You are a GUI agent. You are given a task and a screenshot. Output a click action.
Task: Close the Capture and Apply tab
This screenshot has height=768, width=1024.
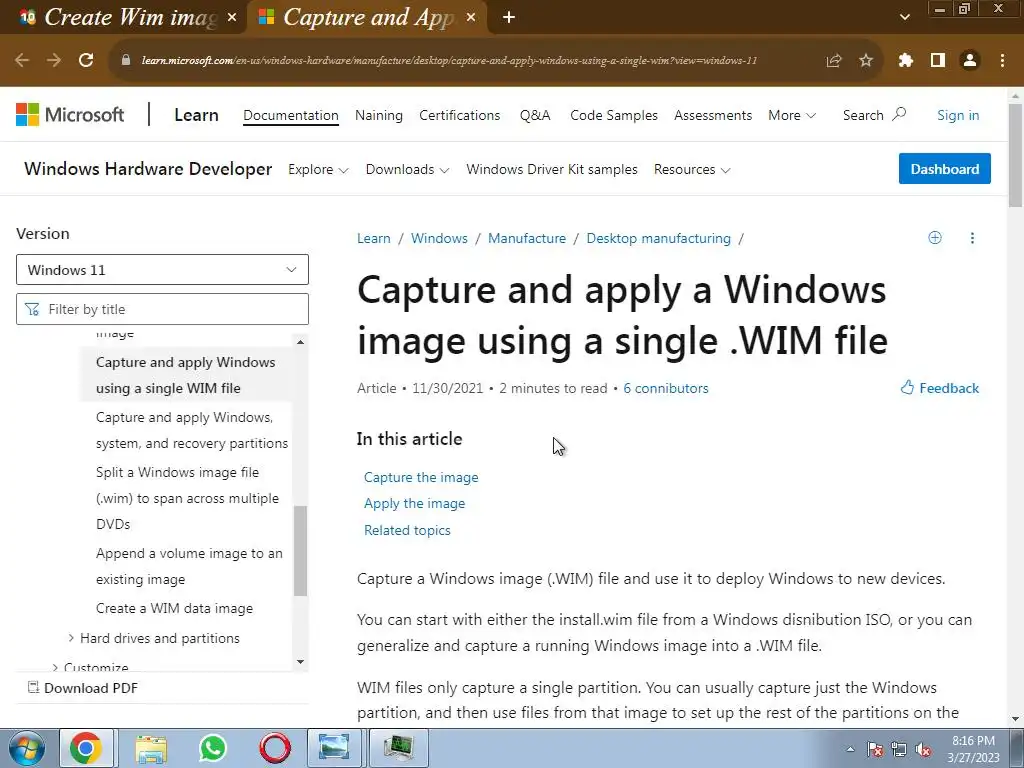471,18
